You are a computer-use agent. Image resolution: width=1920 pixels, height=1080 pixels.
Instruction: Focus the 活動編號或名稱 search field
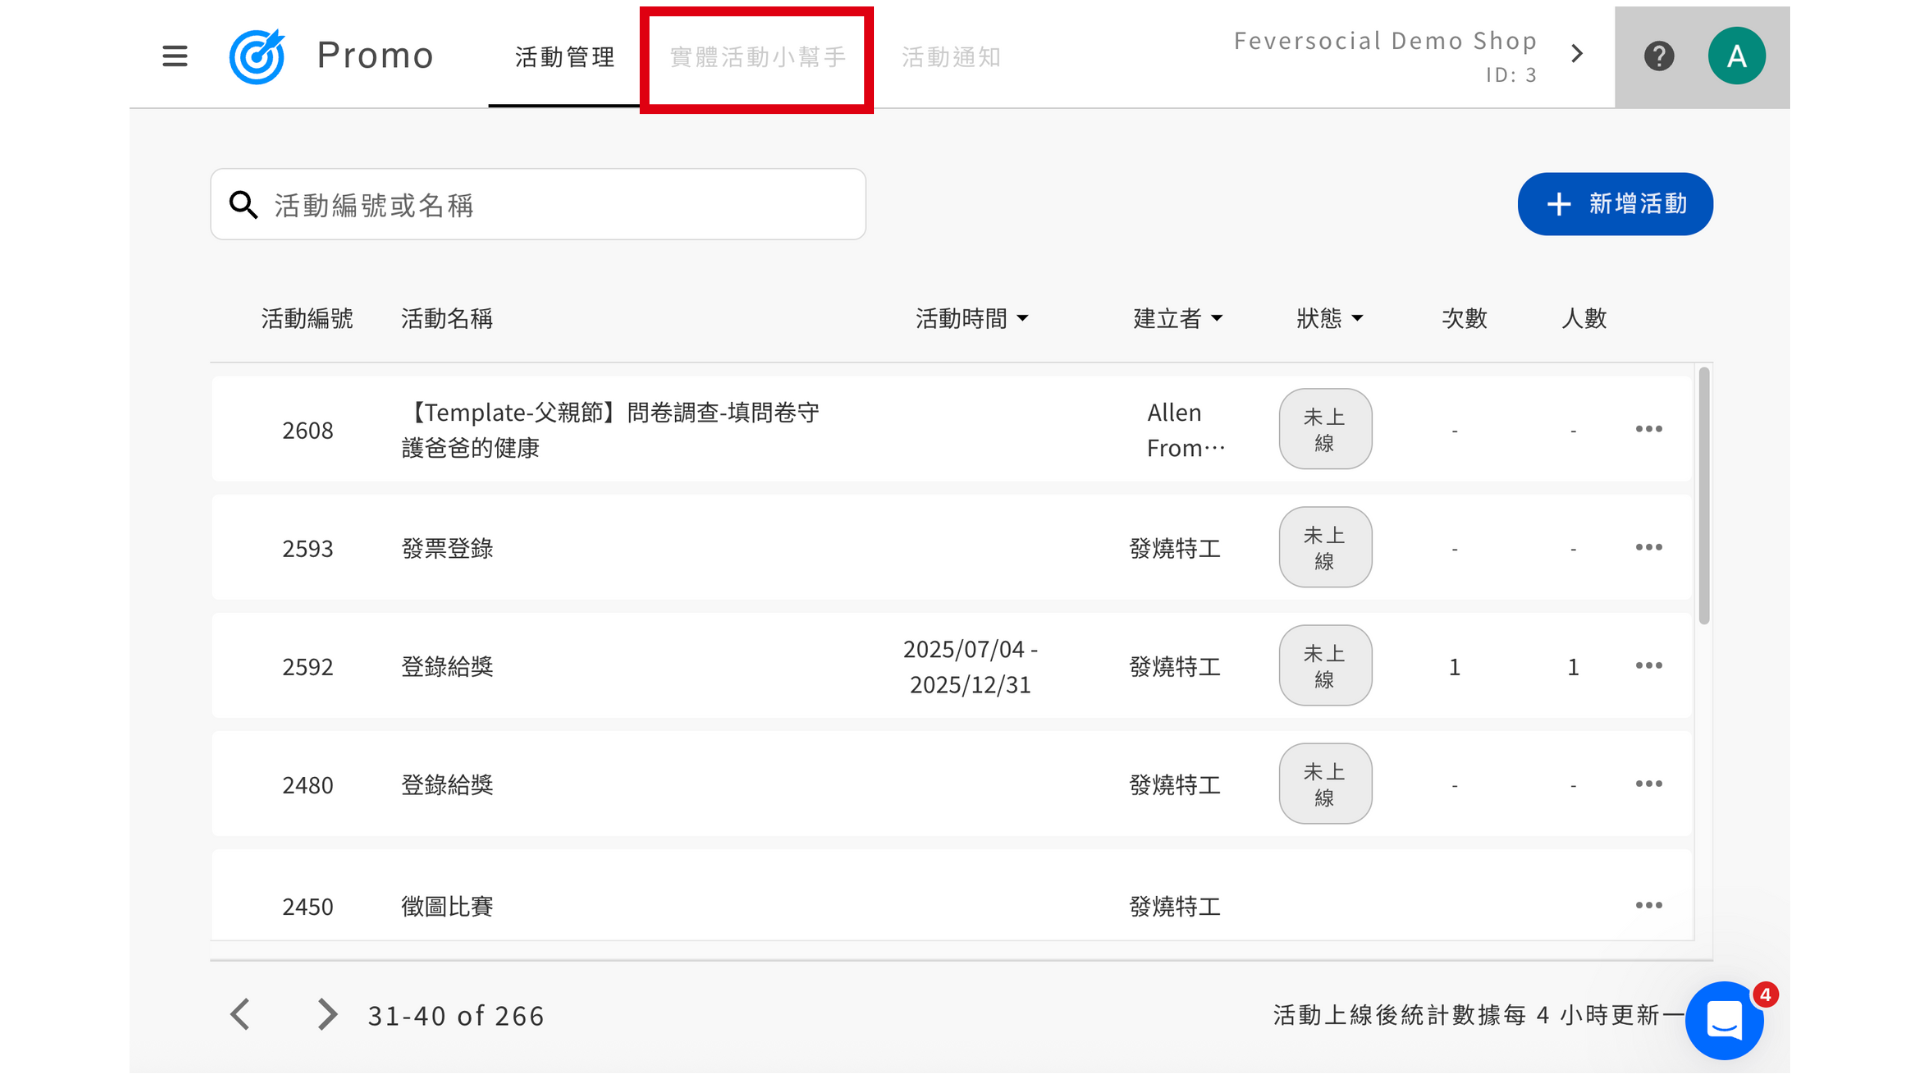[560, 205]
